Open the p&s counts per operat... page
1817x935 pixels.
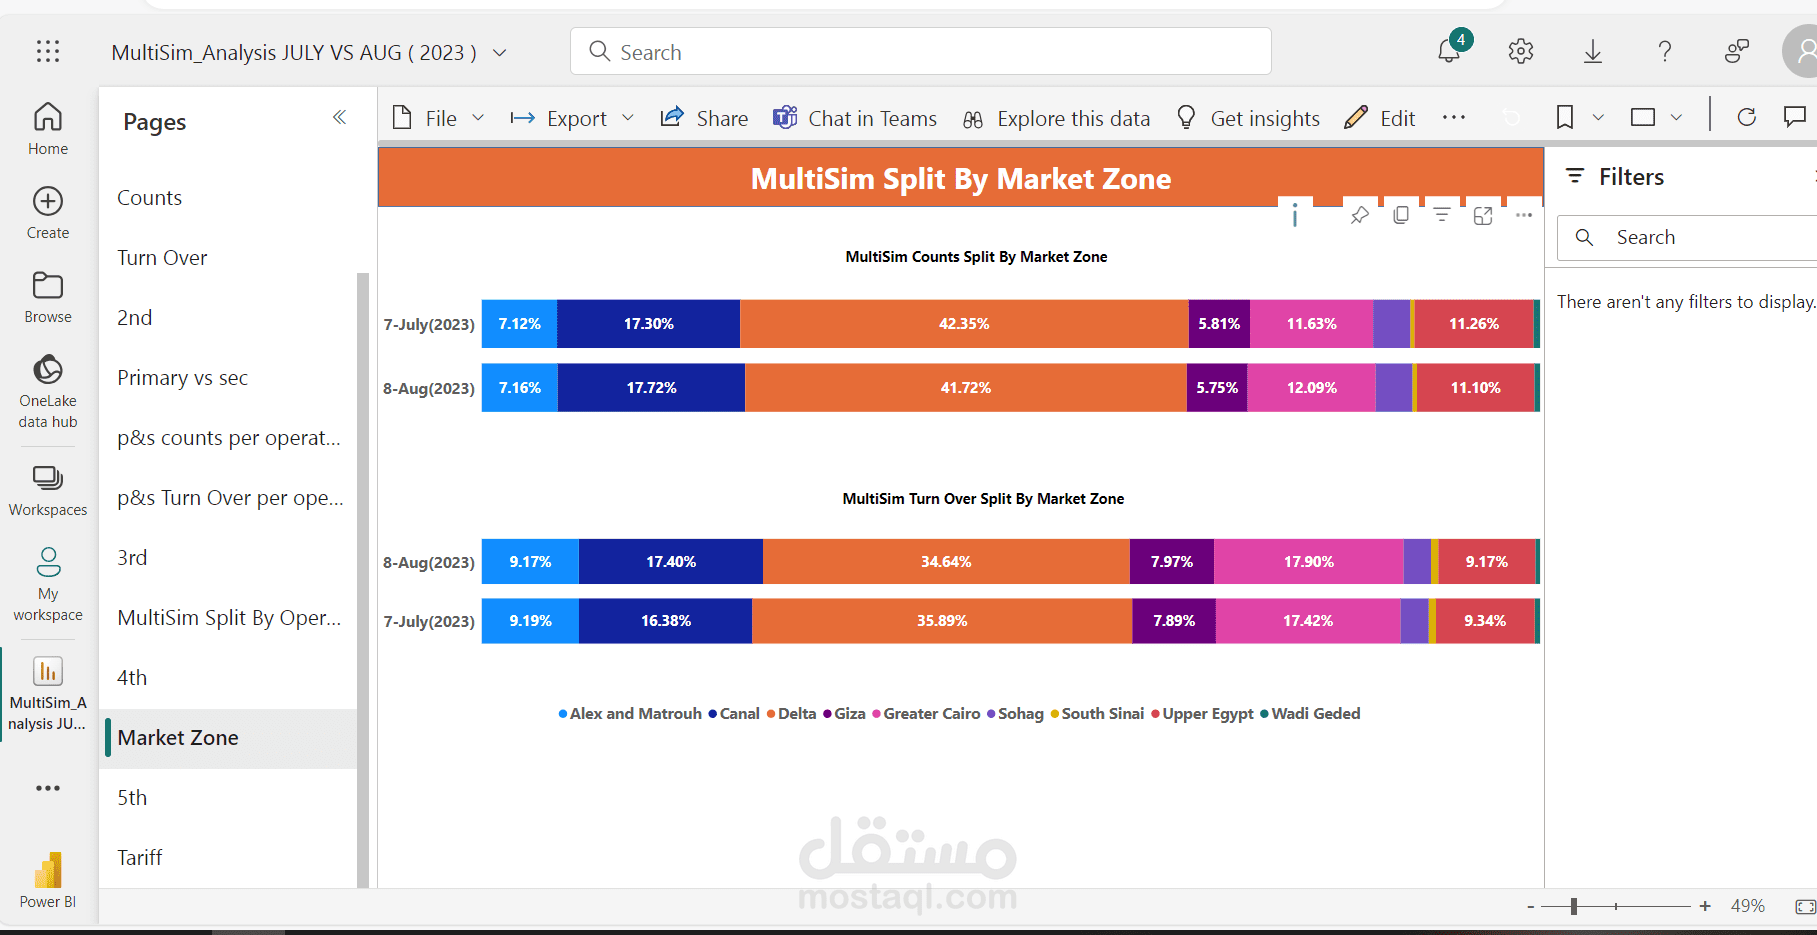point(228,438)
